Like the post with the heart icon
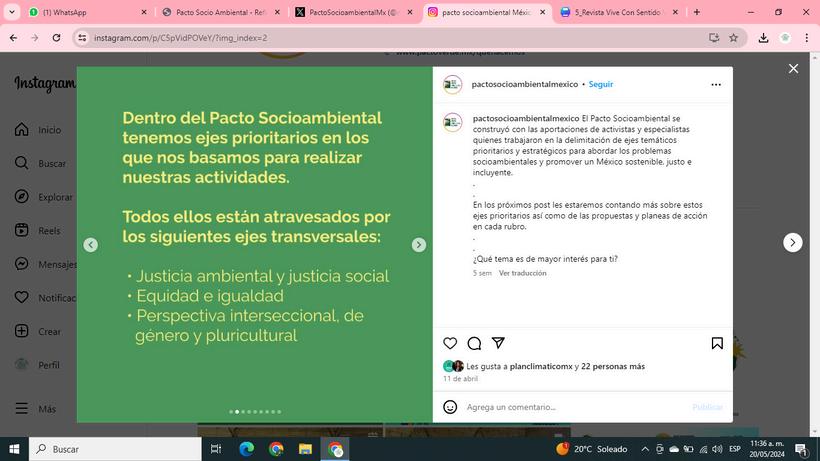Screen dimensions: 820x461 click(450, 343)
